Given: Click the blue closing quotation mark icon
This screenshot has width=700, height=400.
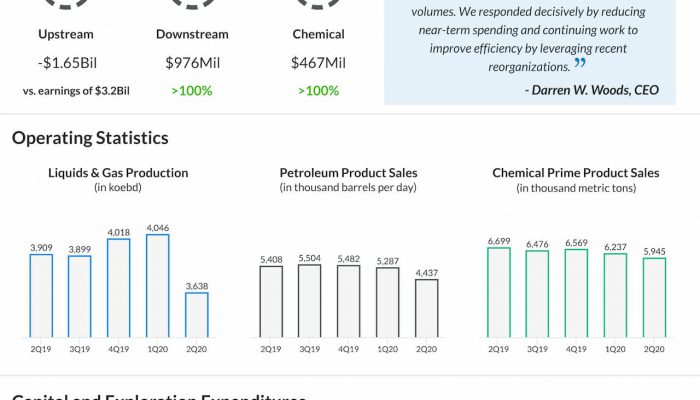Looking at the screenshot, I should coord(579,63).
